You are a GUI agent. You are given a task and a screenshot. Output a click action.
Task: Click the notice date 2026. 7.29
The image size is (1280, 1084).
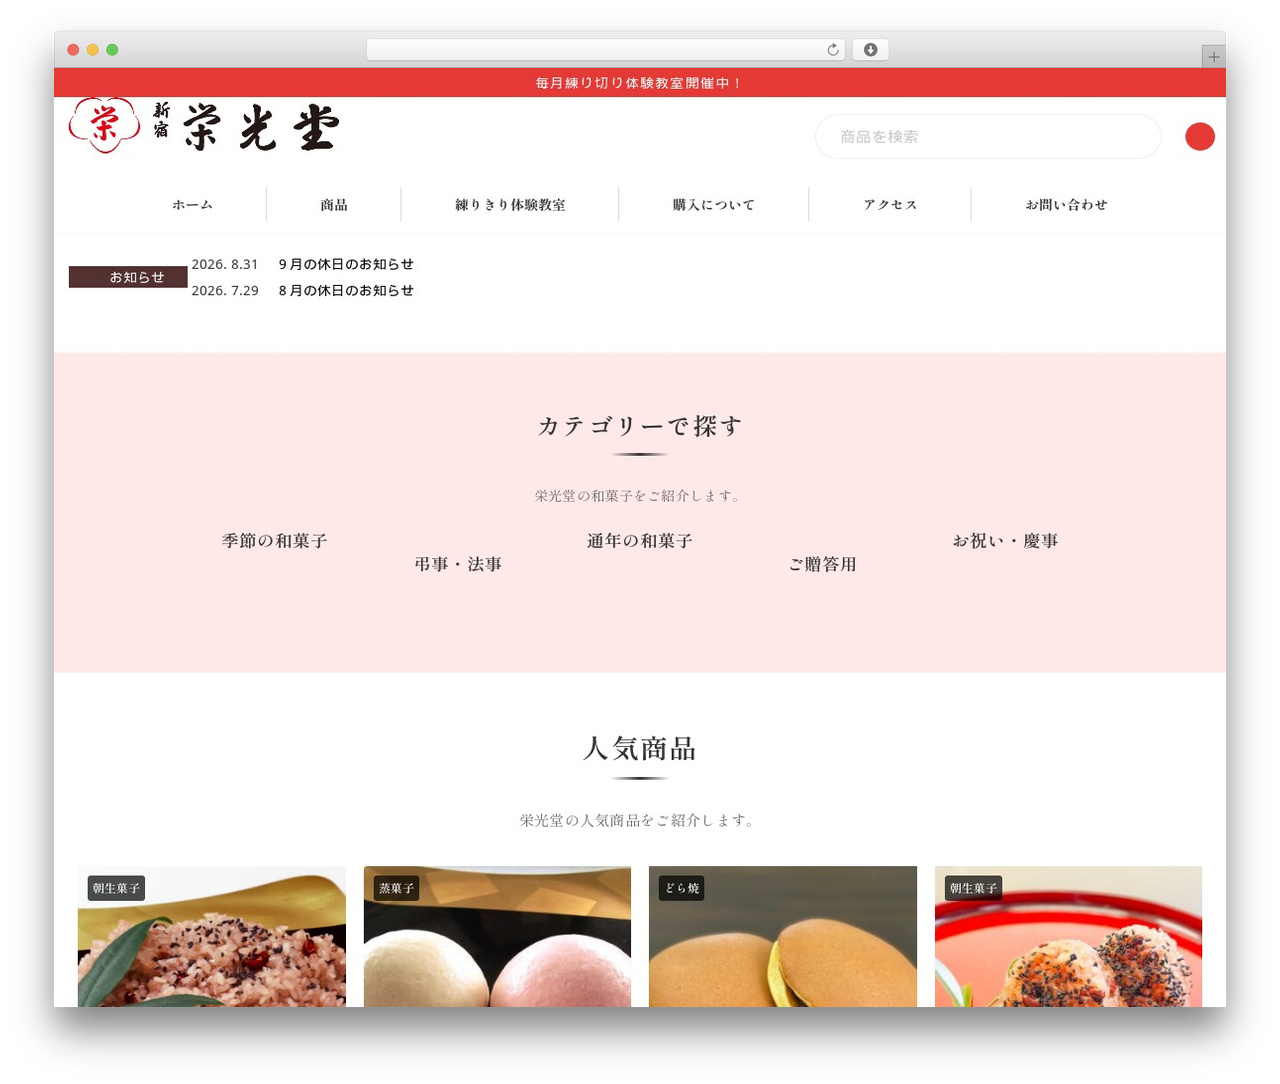225,290
